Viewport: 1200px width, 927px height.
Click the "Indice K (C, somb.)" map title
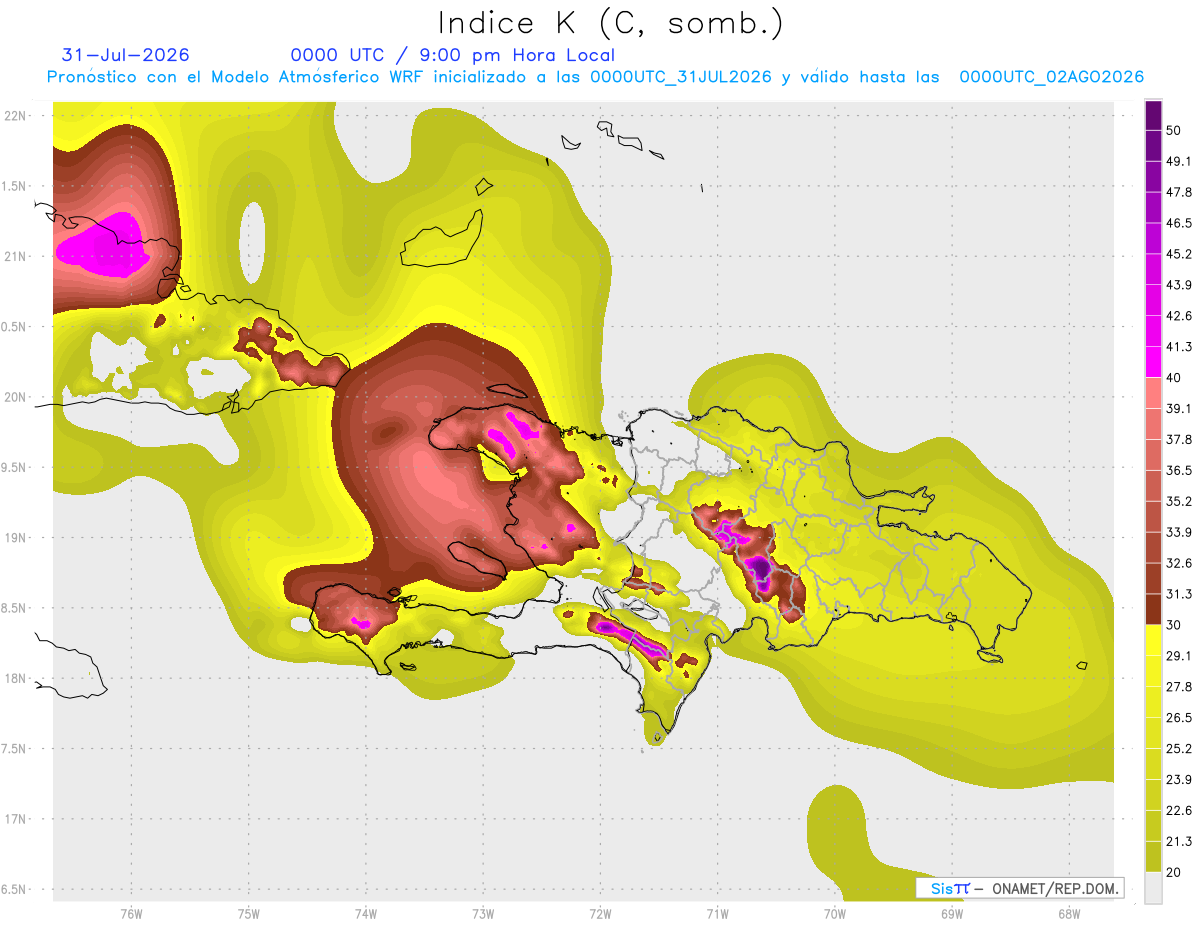tap(610, 24)
